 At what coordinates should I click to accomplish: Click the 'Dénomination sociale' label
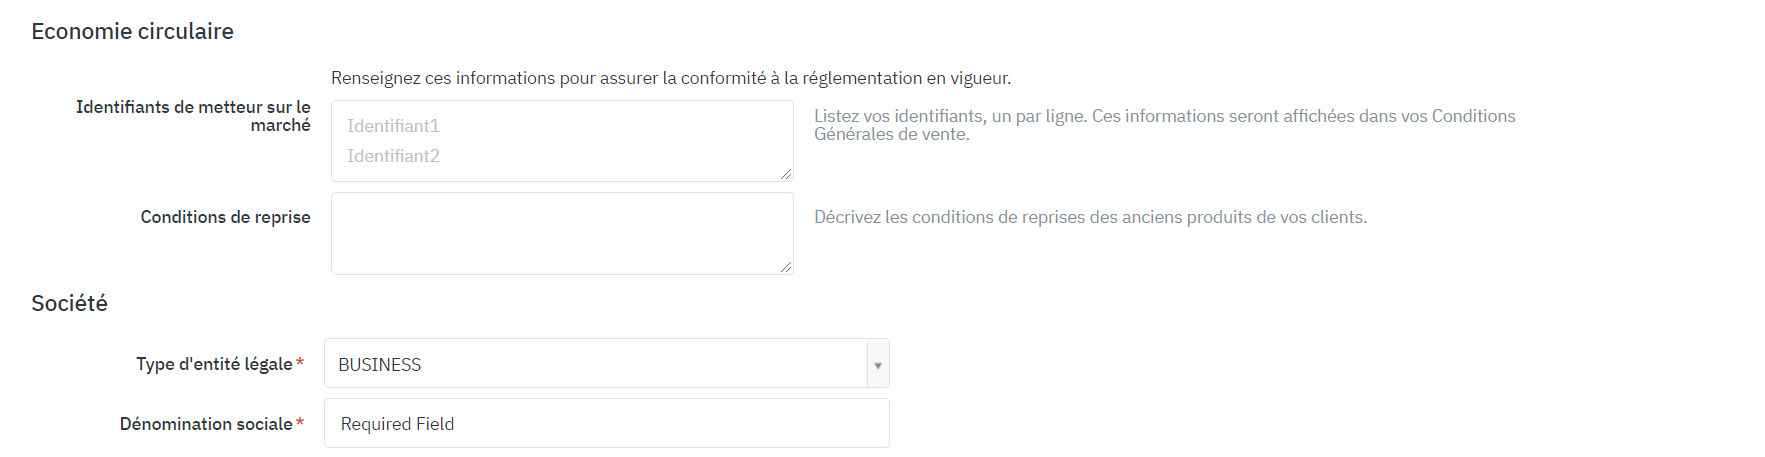point(206,424)
